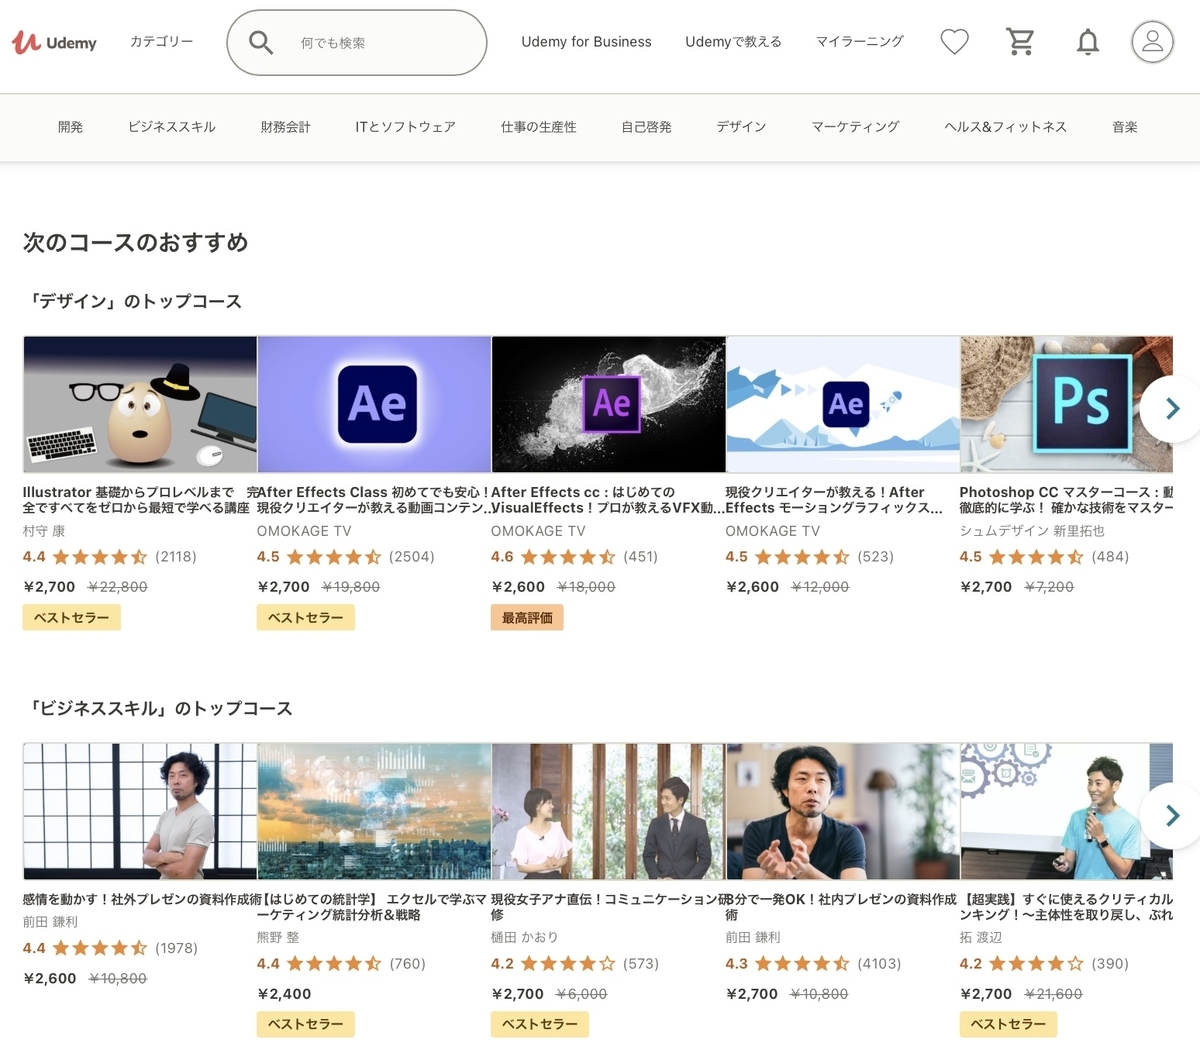Open After Effects cc VFX thumbnail
The width and height of the screenshot is (1200, 1050).
point(608,404)
